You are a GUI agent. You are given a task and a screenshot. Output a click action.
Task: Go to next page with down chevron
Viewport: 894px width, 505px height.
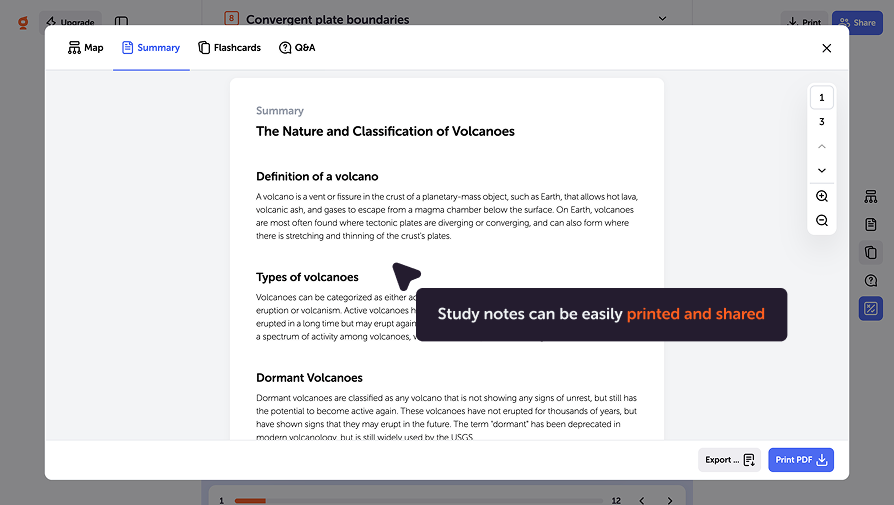pos(822,170)
